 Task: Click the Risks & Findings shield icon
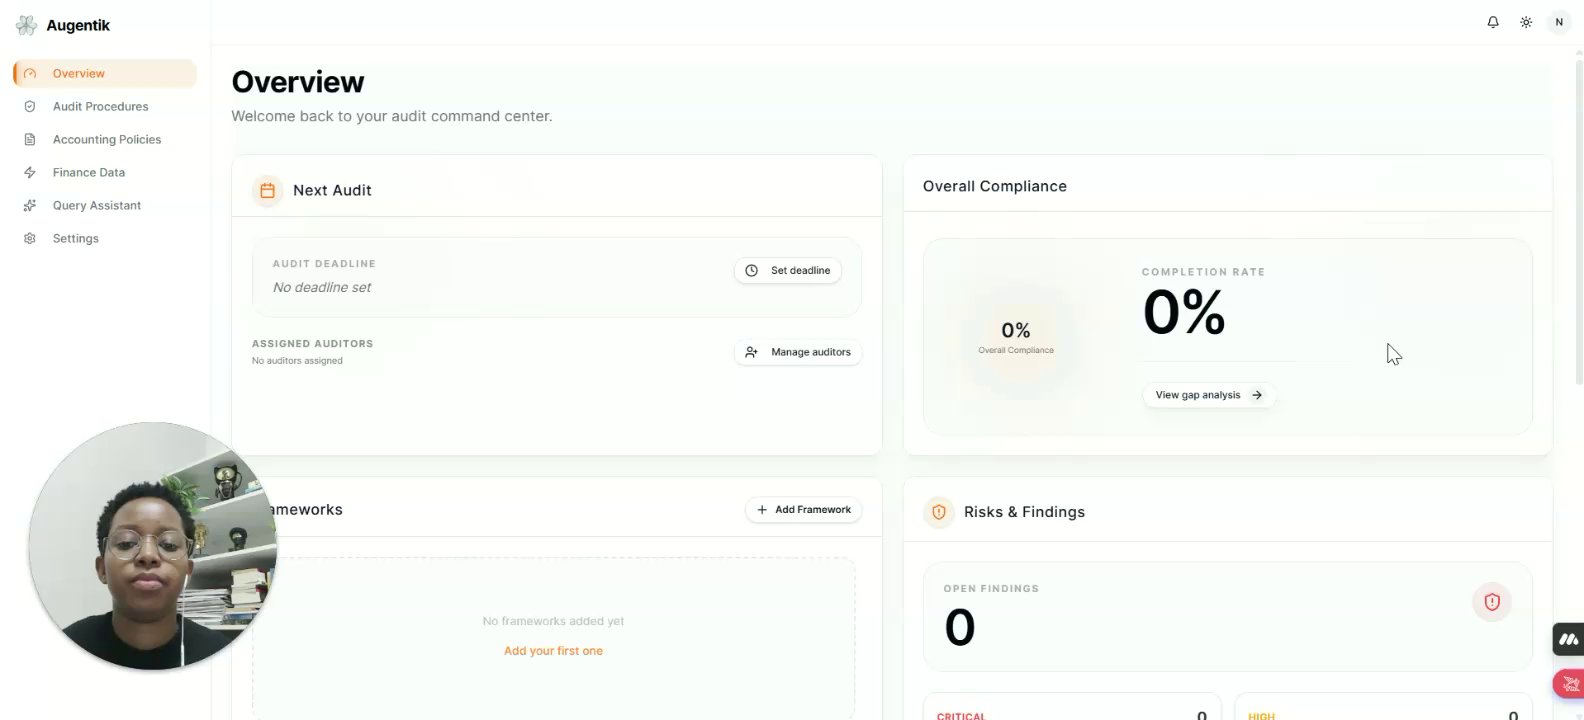939,512
